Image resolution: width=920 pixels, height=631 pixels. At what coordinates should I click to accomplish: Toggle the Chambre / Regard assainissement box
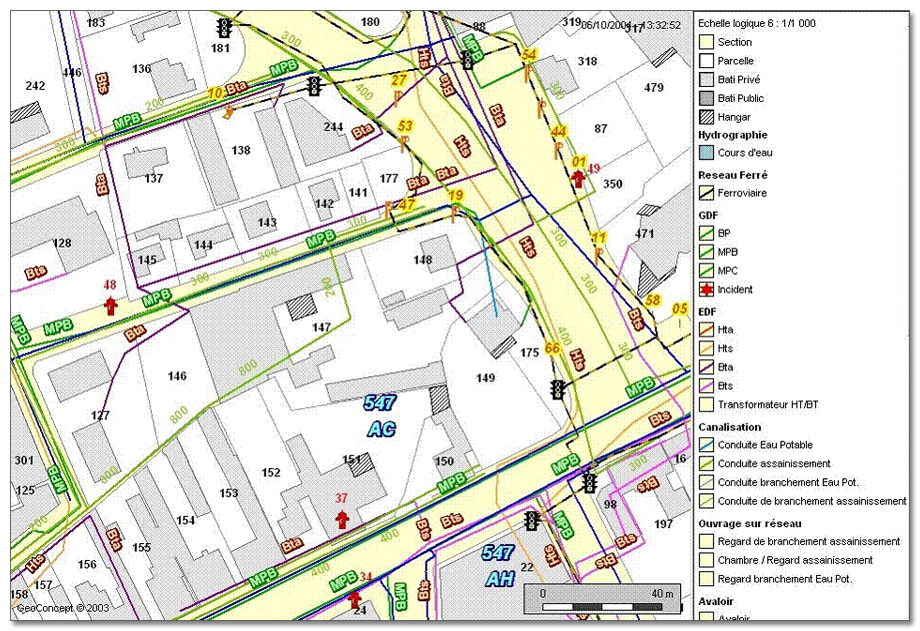pos(706,560)
